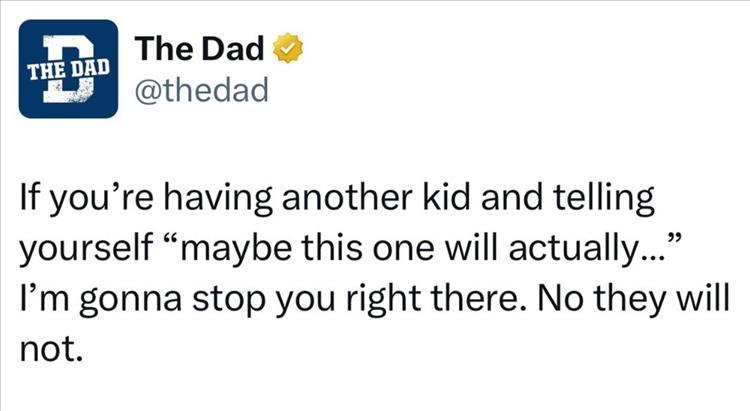Open The Dad display name link
Image resolution: width=750 pixels, height=411 pixels.
pyautogui.click(x=200, y=47)
